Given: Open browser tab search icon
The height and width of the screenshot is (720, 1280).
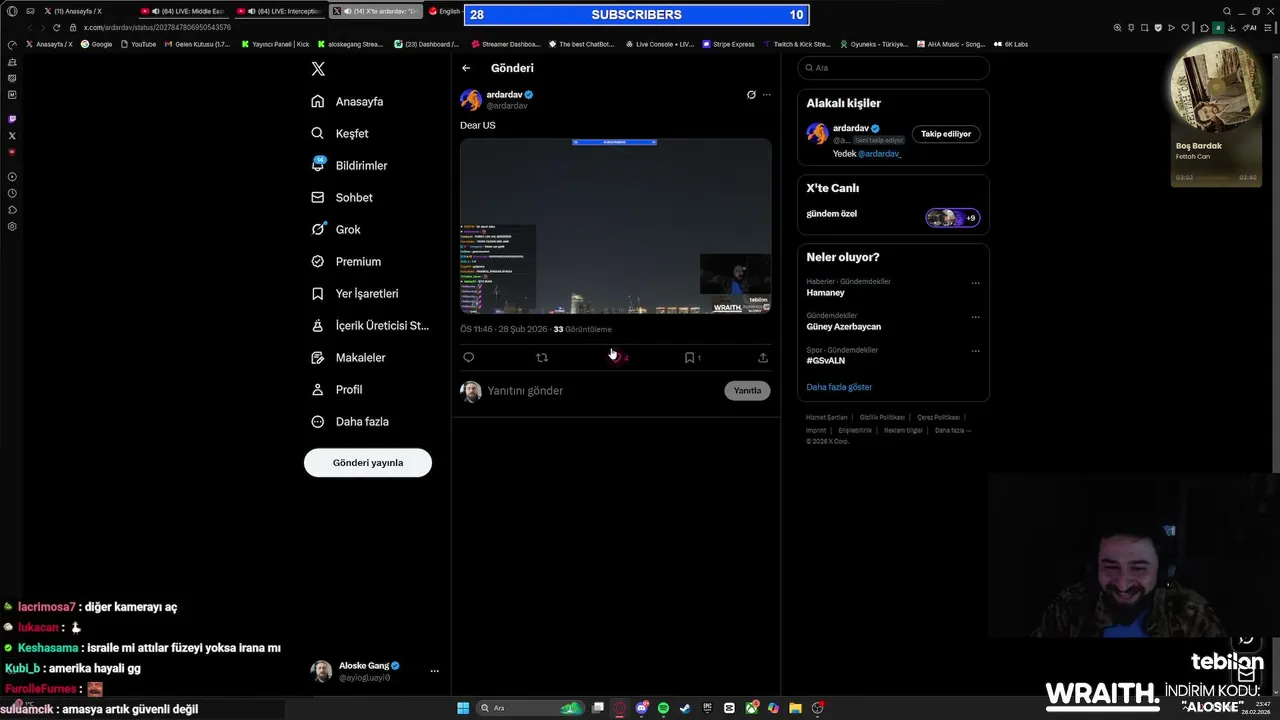Looking at the screenshot, I should click(x=1227, y=11).
